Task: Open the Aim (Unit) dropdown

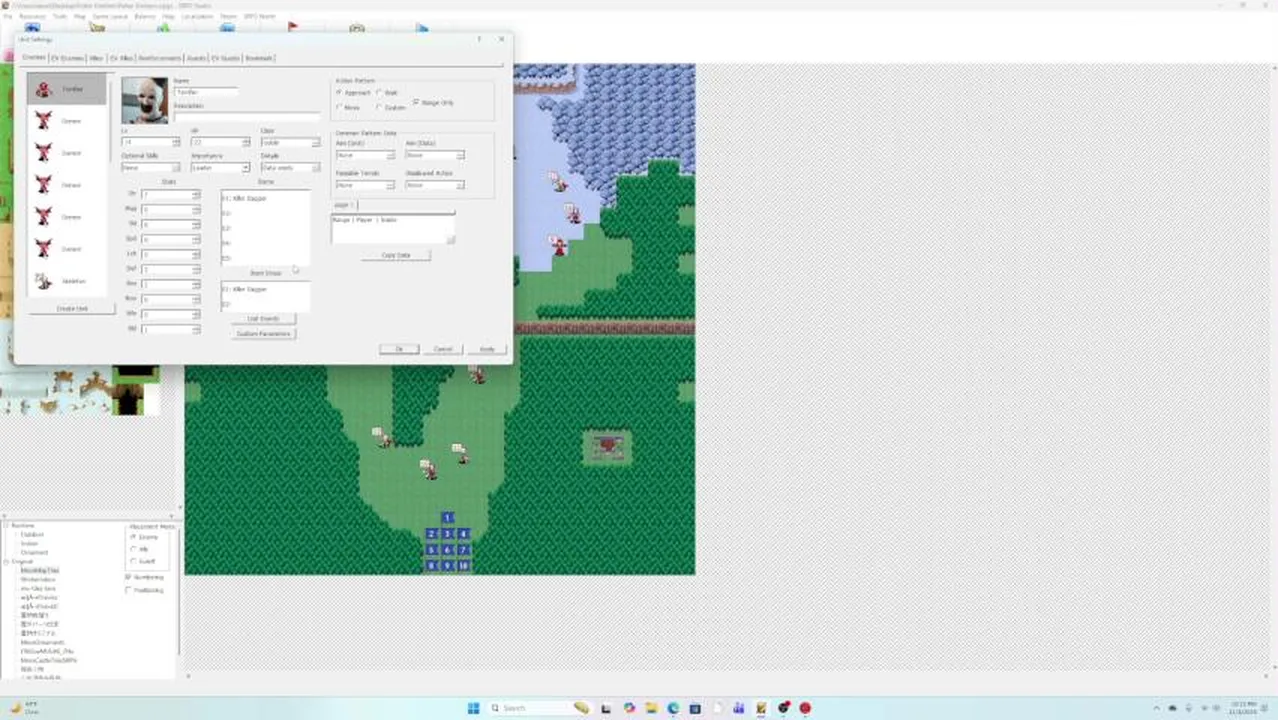Action: [365, 155]
